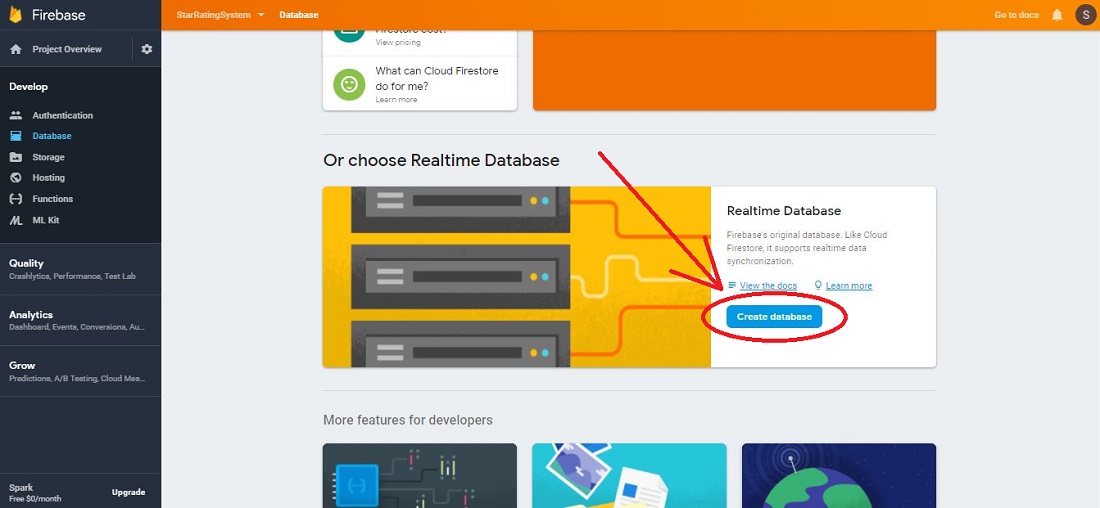Image resolution: width=1100 pixels, height=508 pixels.
Task: Click the document icon beside View the docs
Action: point(732,286)
